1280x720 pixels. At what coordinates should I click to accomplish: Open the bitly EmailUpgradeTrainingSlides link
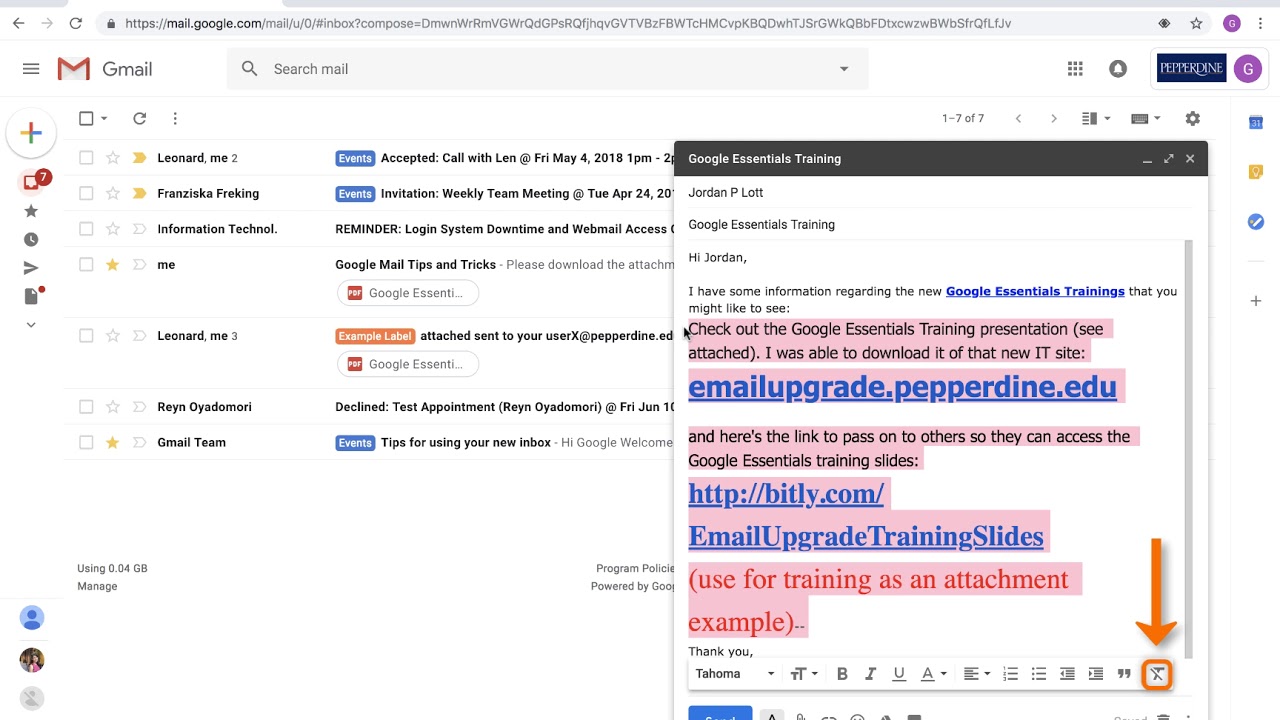(866, 515)
